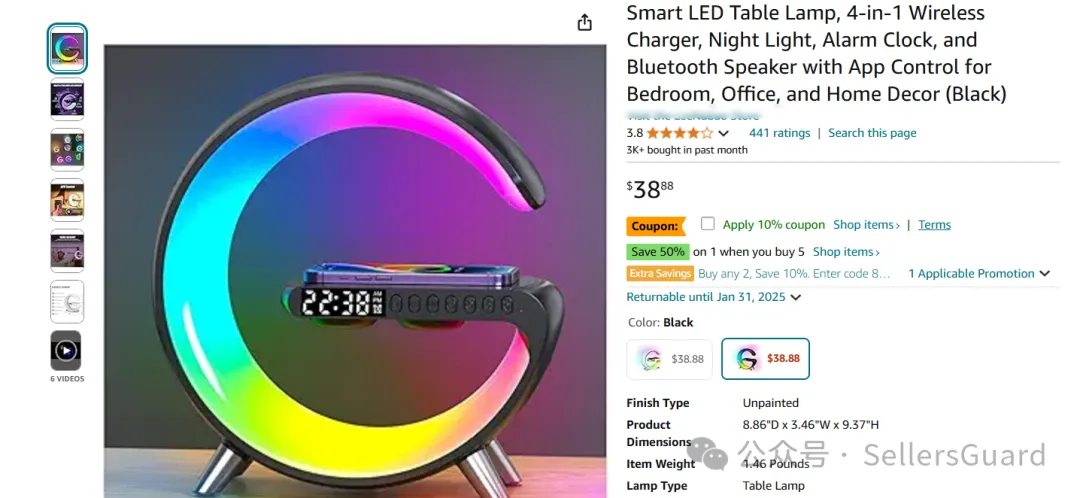View the third thumbnail showing multiple lamps

point(67,149)
